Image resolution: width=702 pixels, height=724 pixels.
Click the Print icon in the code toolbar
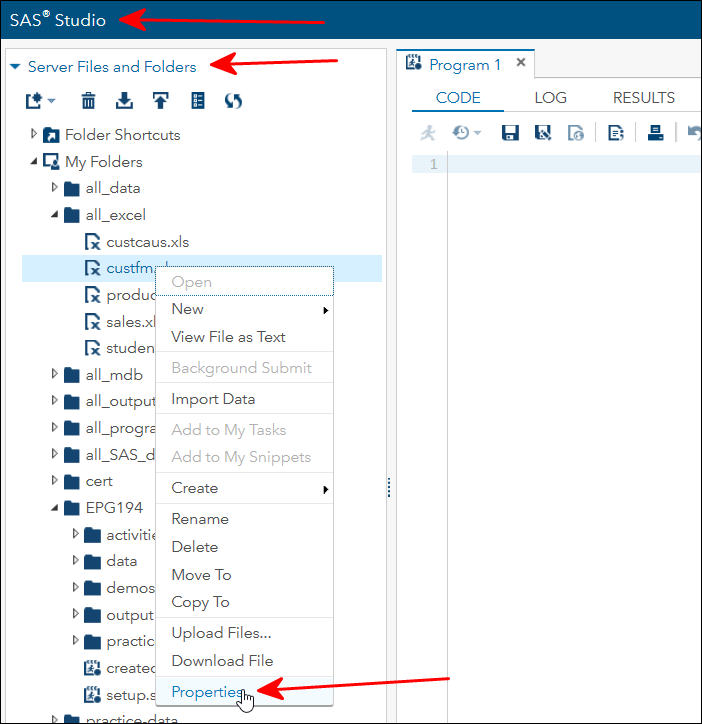tap(655, 133)
